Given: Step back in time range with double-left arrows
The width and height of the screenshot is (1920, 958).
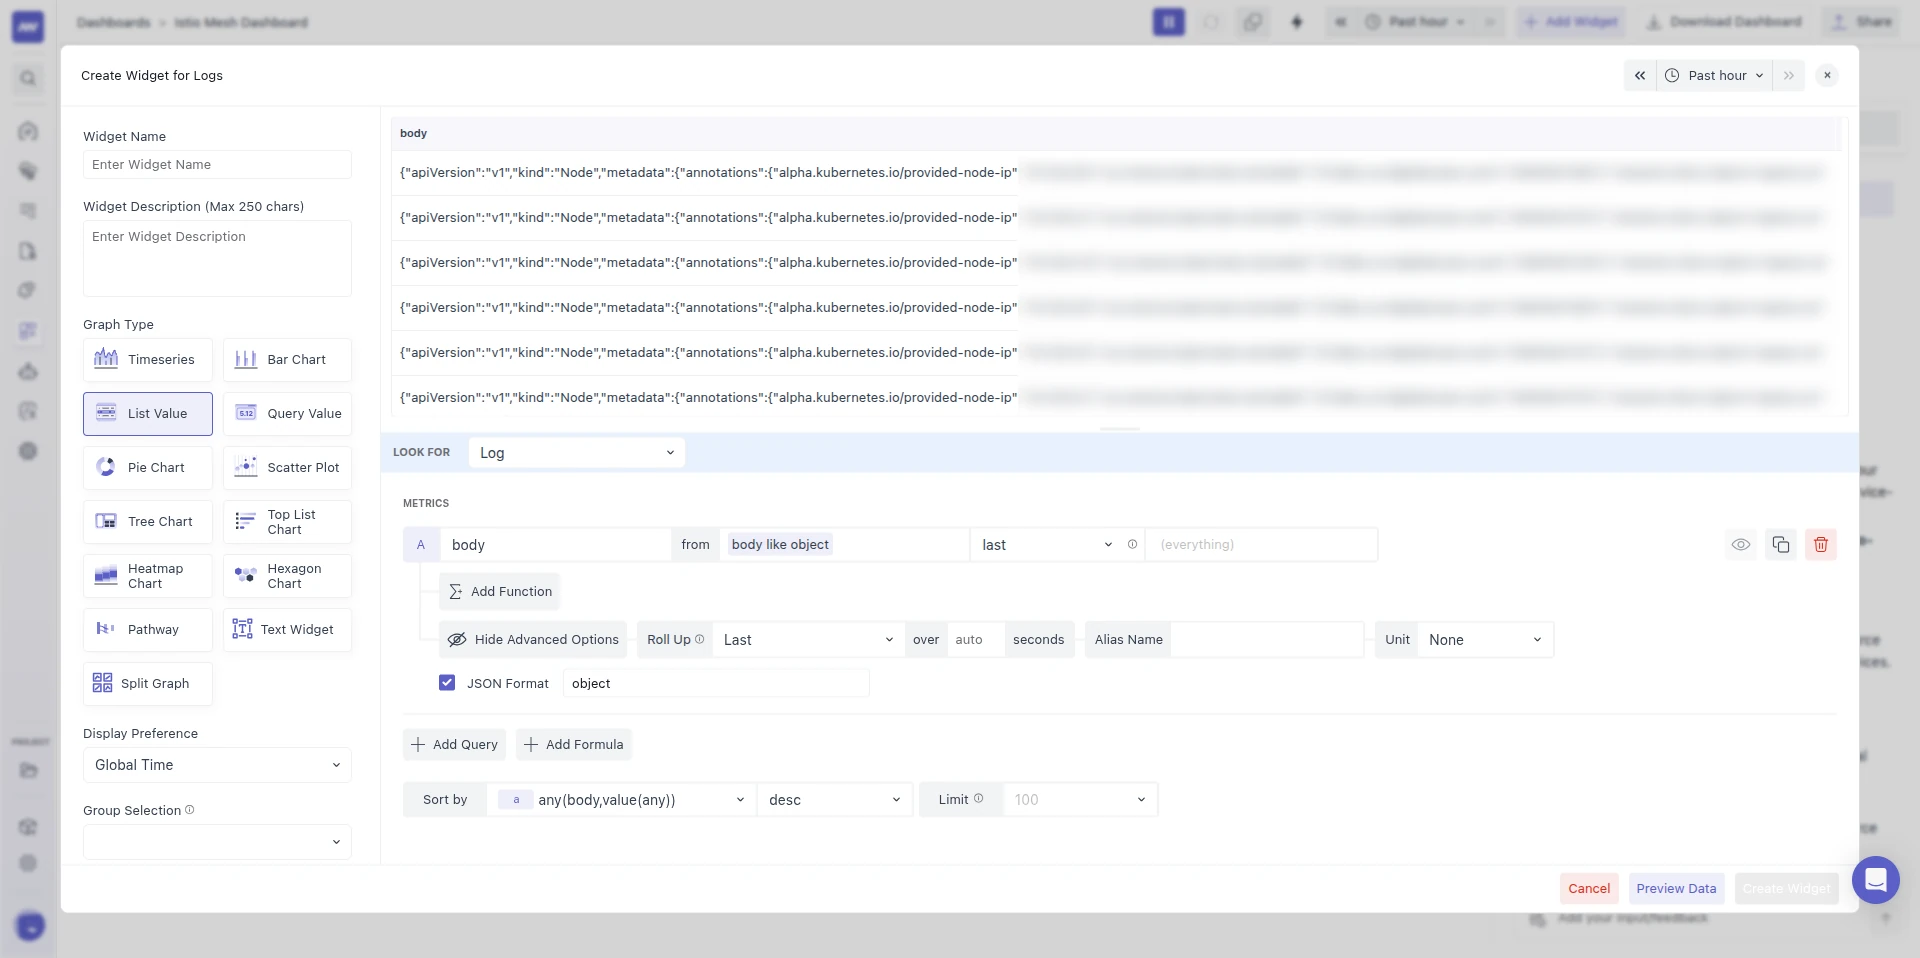Looking at the screenshot, I should point(1640,76).
